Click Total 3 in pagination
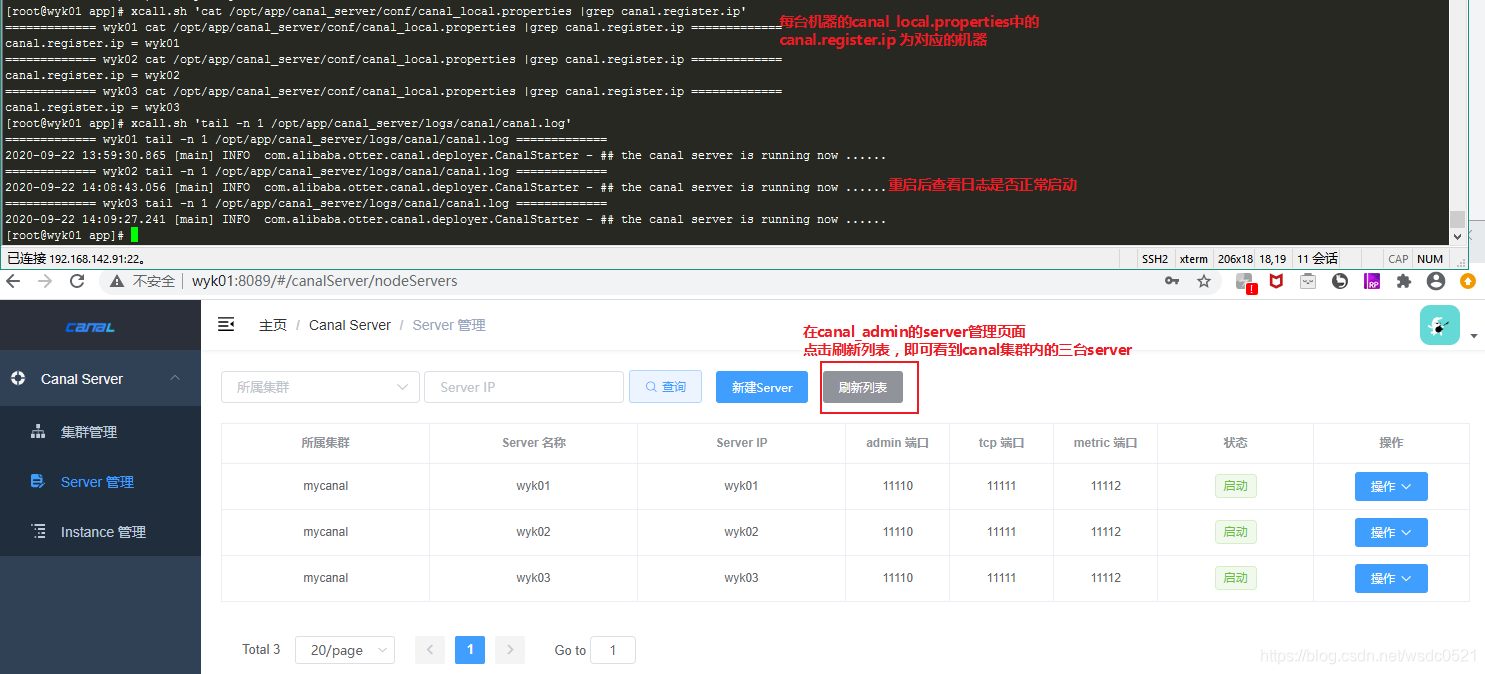 (261, 650)
